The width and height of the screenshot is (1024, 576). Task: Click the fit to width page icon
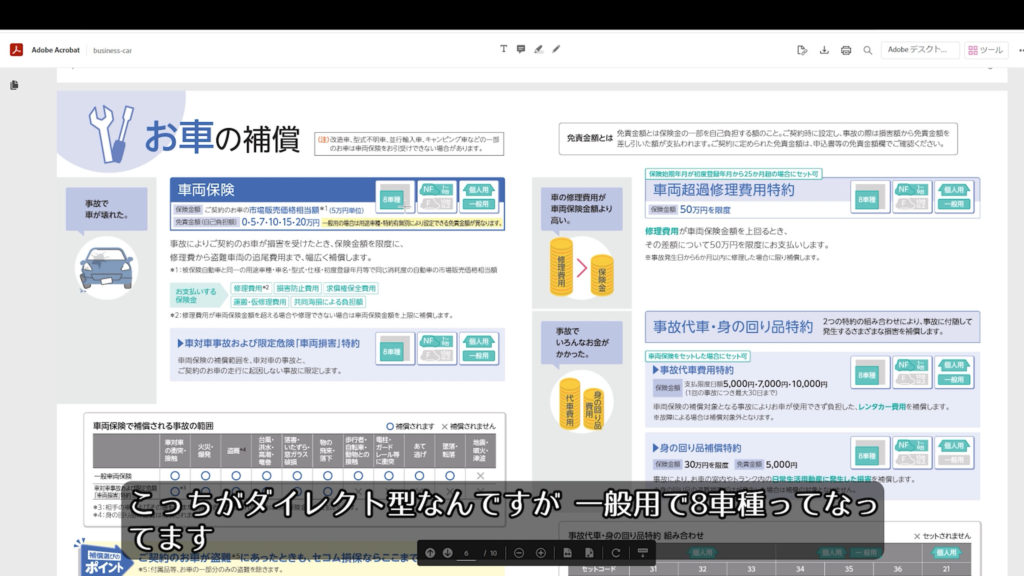(x=567, y=553)
